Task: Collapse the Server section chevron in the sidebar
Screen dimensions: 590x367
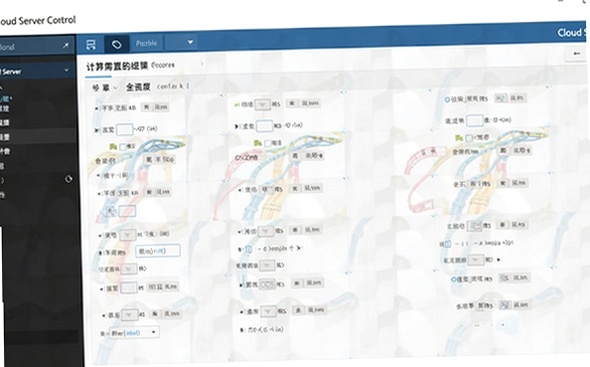Action: click(66, 70)
